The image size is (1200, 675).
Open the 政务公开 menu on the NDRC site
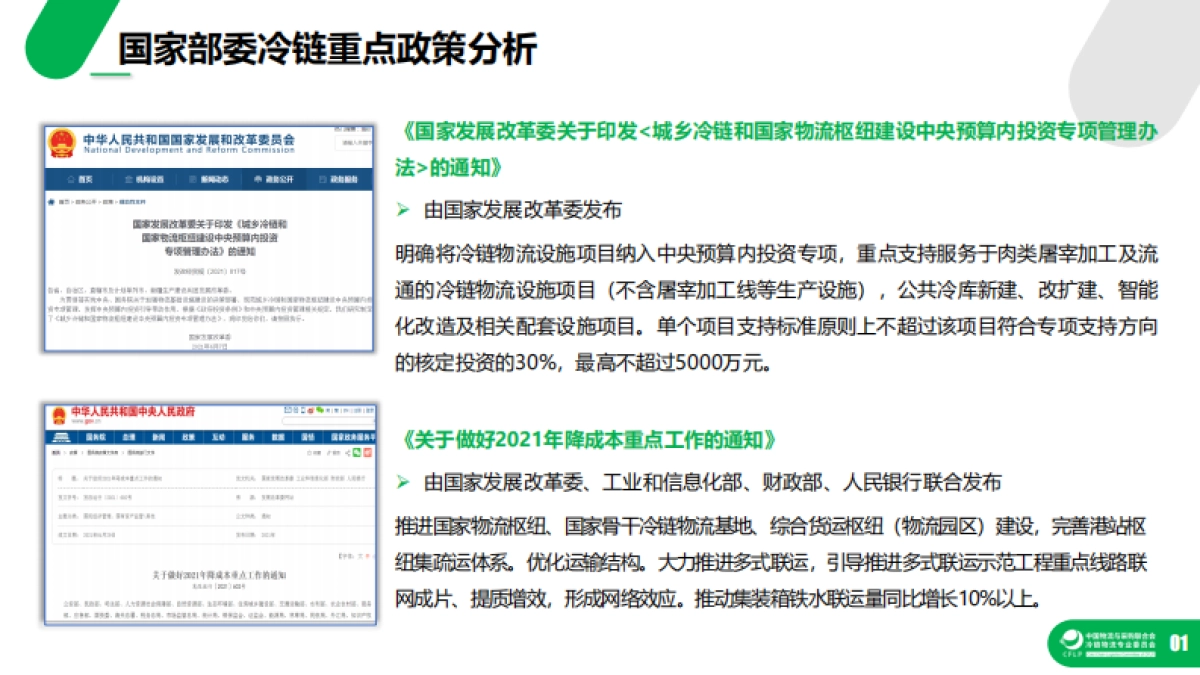274,179
